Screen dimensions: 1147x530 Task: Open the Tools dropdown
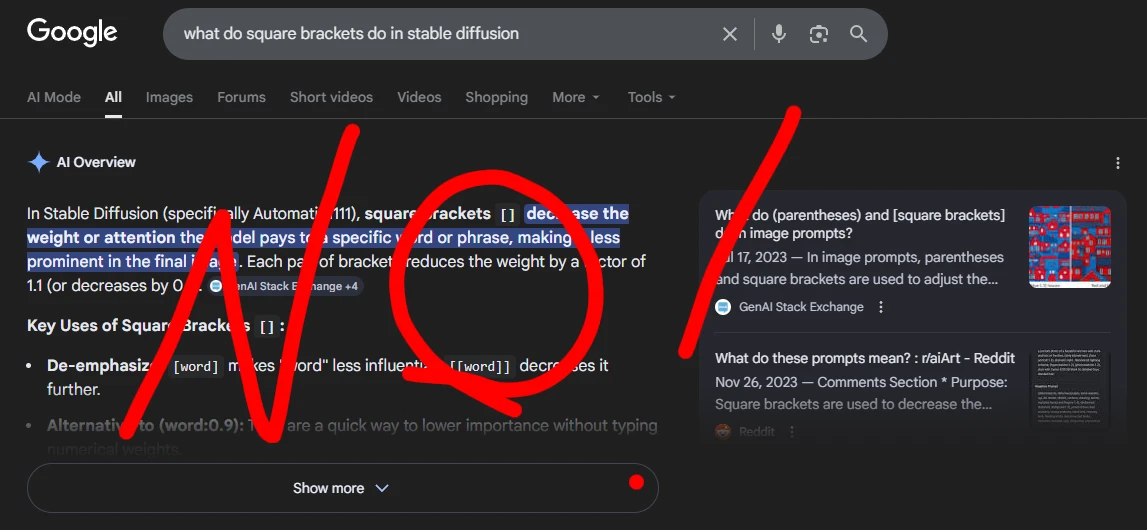(651, 97)
